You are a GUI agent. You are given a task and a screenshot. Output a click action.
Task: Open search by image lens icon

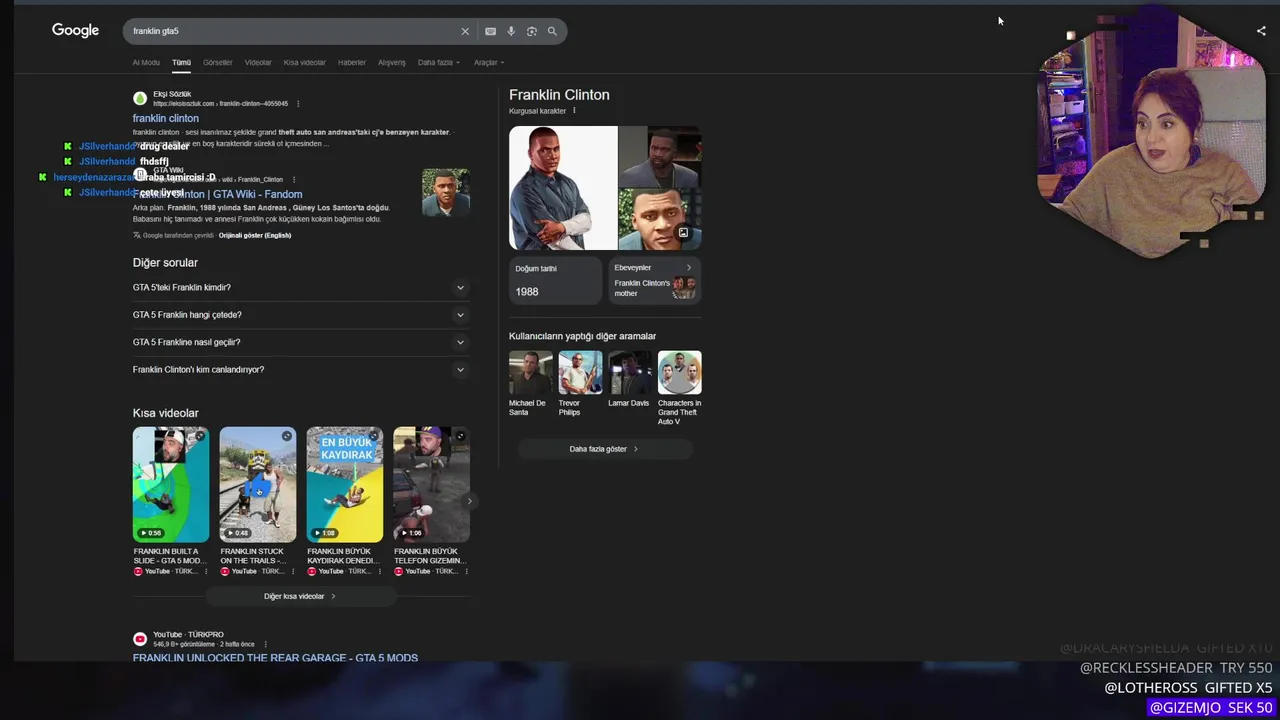531,31
